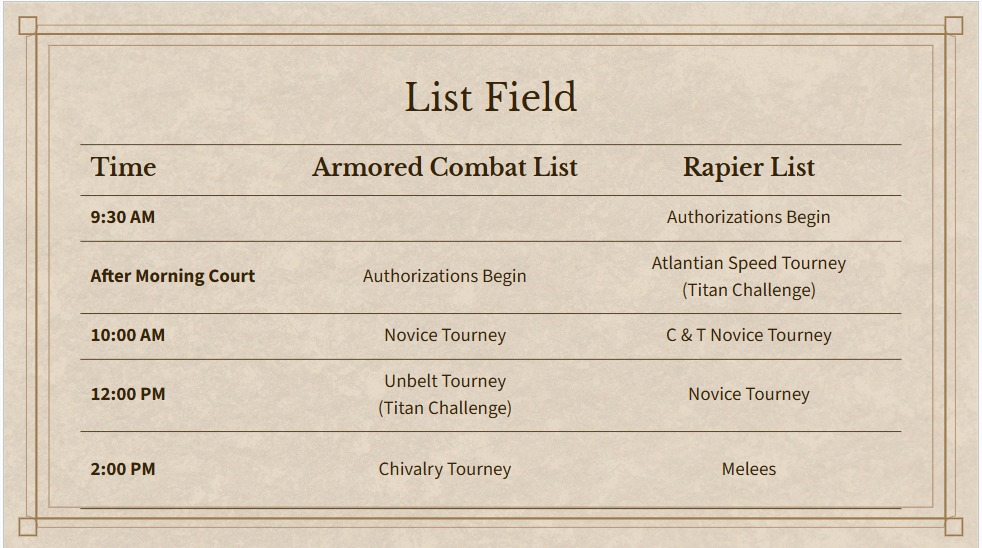Select the Armored Combat List header
Viewport: 982px width, 548px height.
click(445, 167)
